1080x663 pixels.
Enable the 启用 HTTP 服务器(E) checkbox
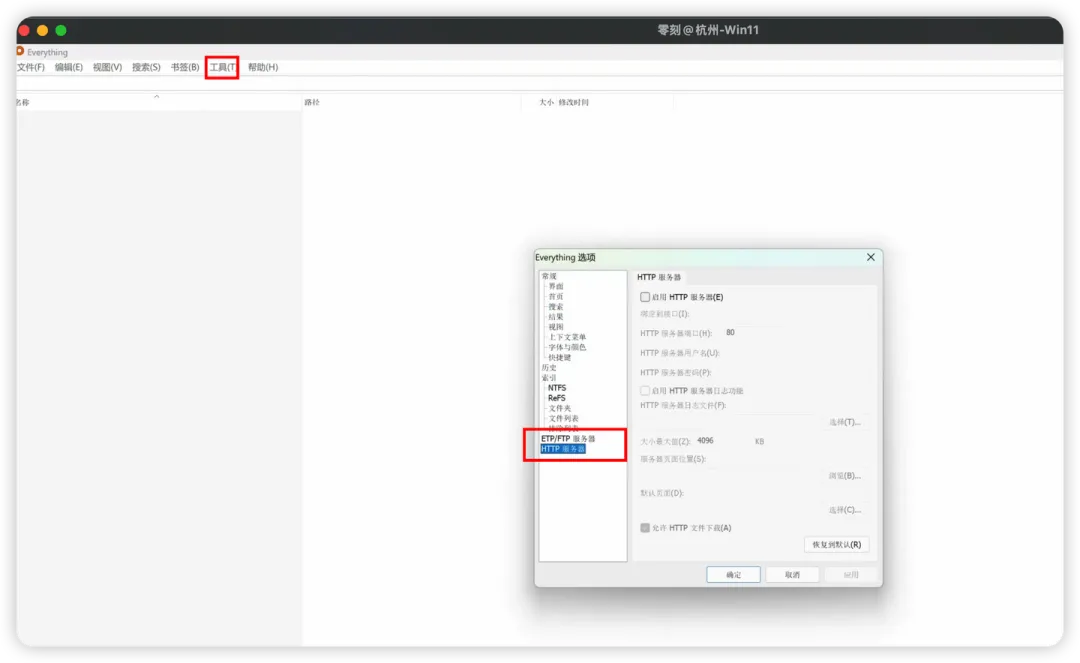[x=645, y=297]
